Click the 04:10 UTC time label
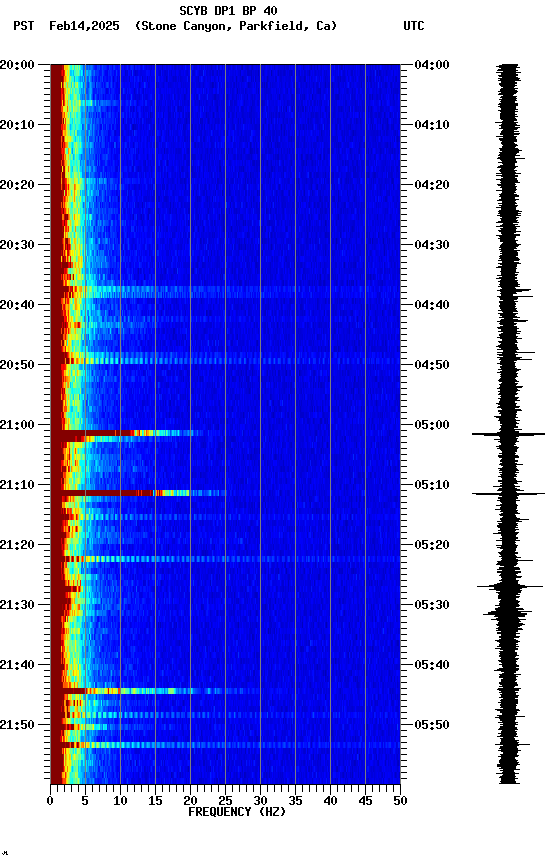The image size is (552, 864). [432, 125]
